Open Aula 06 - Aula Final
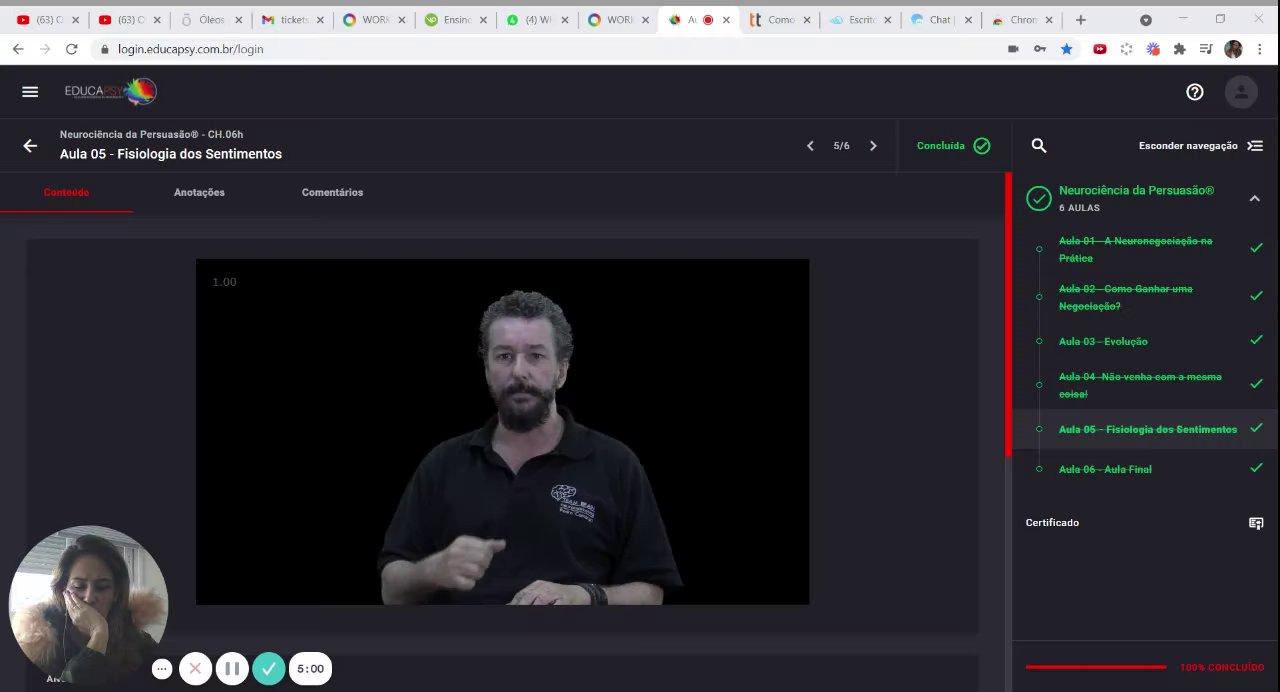Screen dimensions: 1280x692 click(1105, 469)
